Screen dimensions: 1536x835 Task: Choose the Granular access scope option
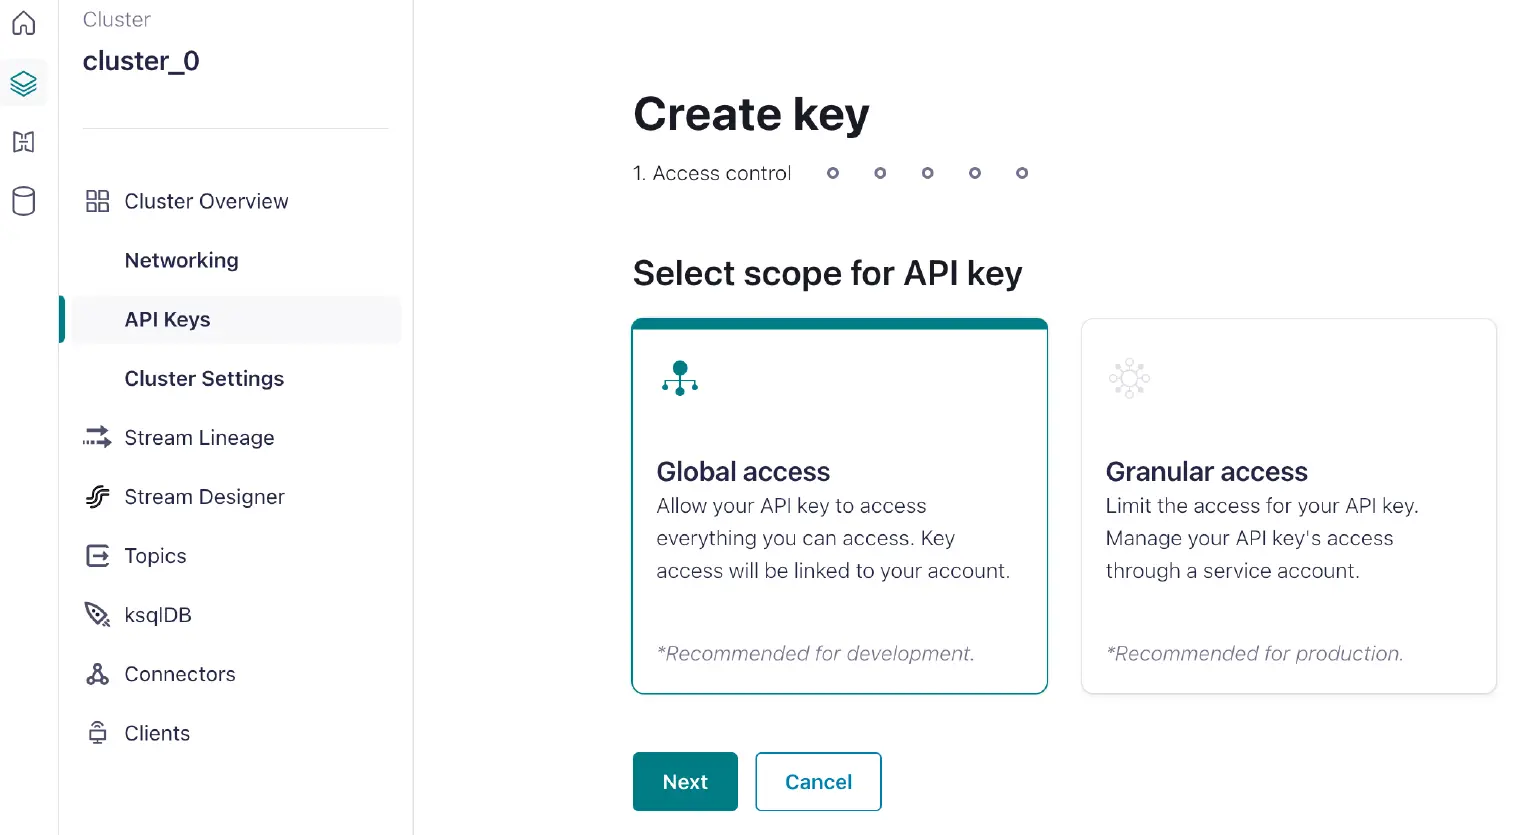1288,505
